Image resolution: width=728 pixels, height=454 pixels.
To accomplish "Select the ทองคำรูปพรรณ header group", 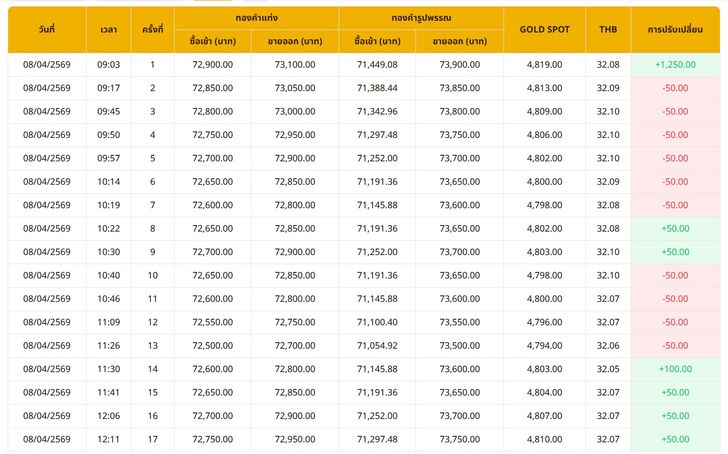I will [x=421, y=17].
